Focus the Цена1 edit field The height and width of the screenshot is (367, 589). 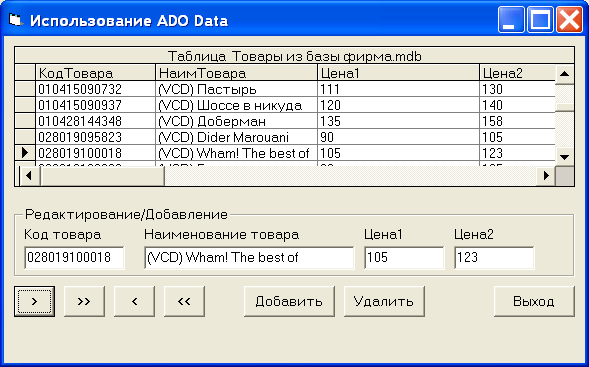tap(404, 258)
